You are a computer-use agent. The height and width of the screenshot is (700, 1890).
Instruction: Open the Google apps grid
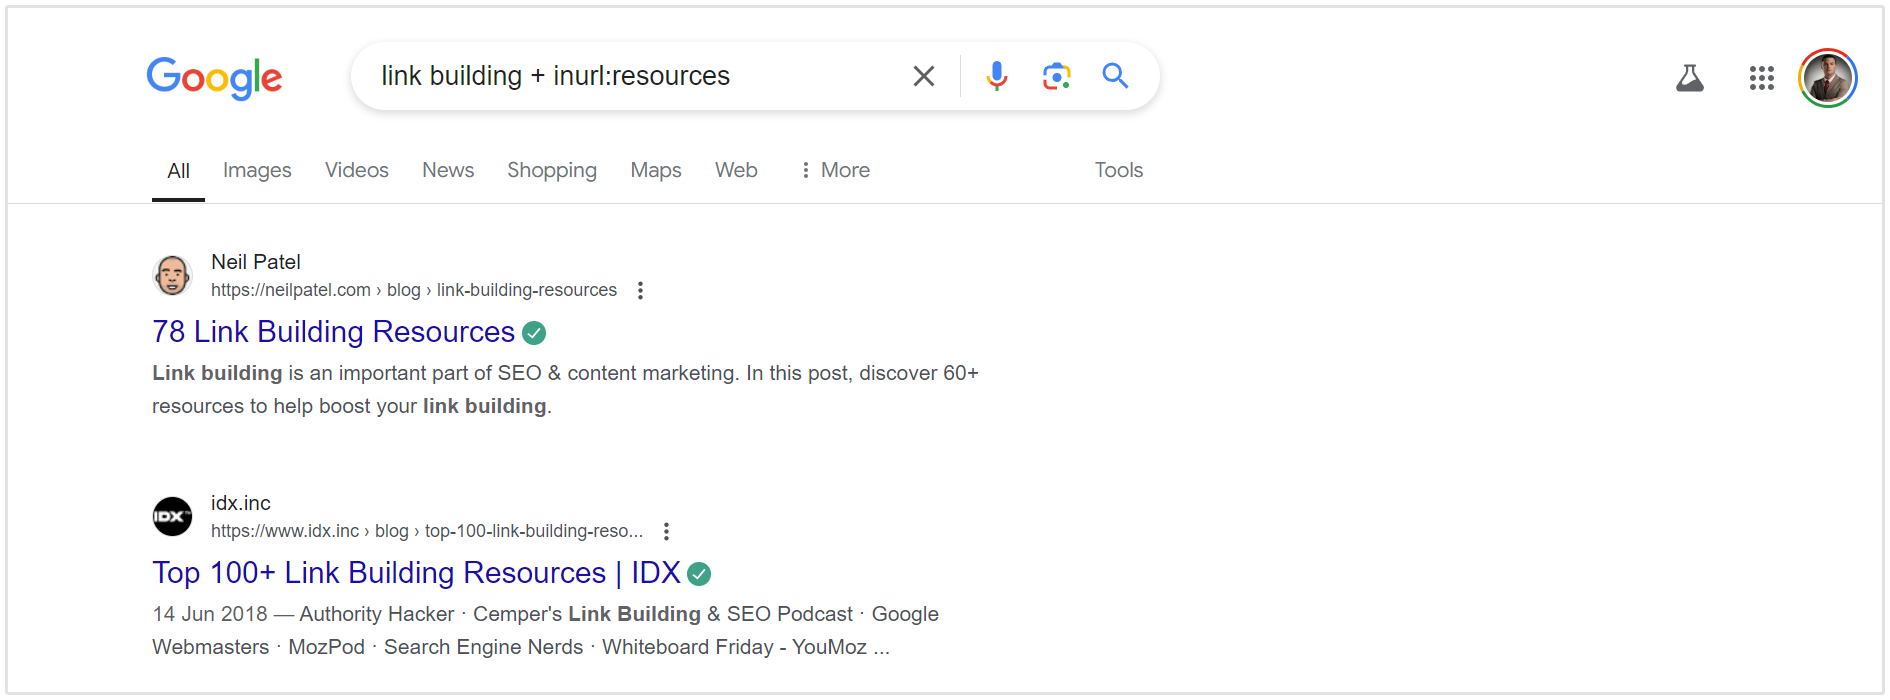1761,78
